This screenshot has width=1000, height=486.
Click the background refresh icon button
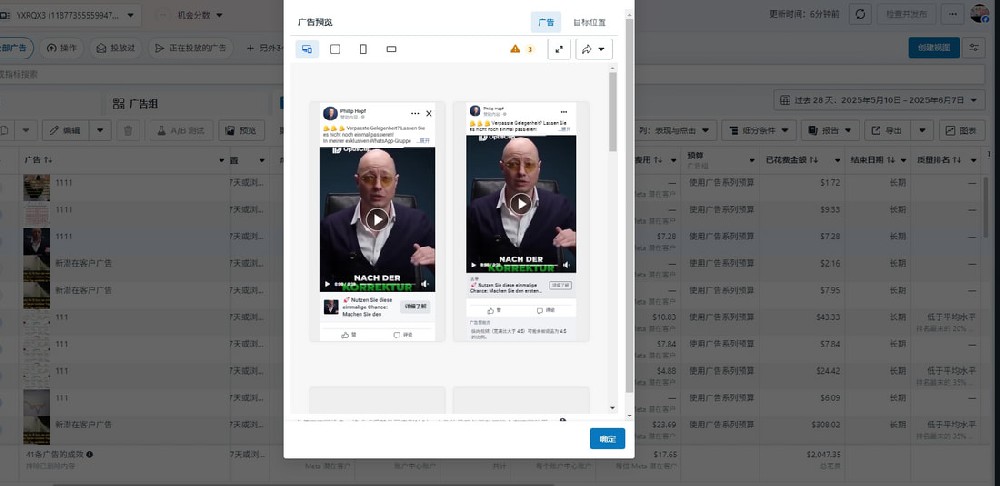861,14
